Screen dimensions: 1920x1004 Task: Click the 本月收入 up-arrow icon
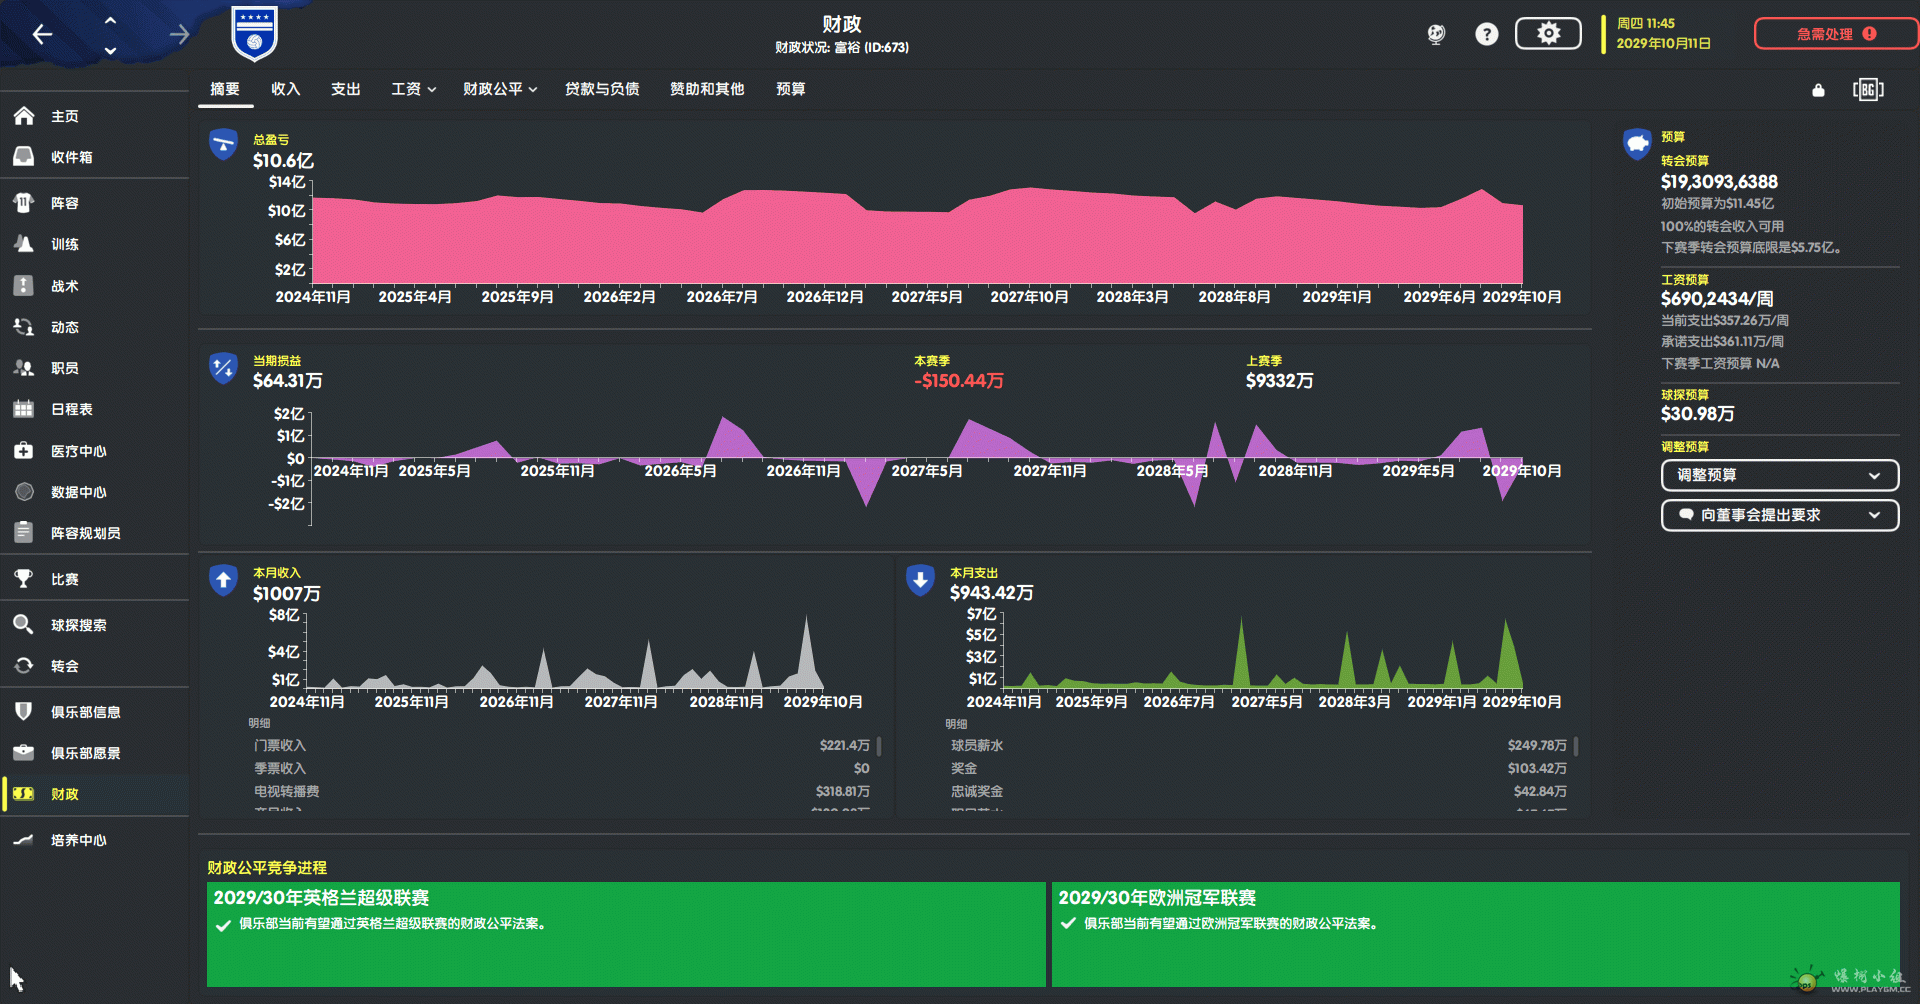(x=223, y=580)
